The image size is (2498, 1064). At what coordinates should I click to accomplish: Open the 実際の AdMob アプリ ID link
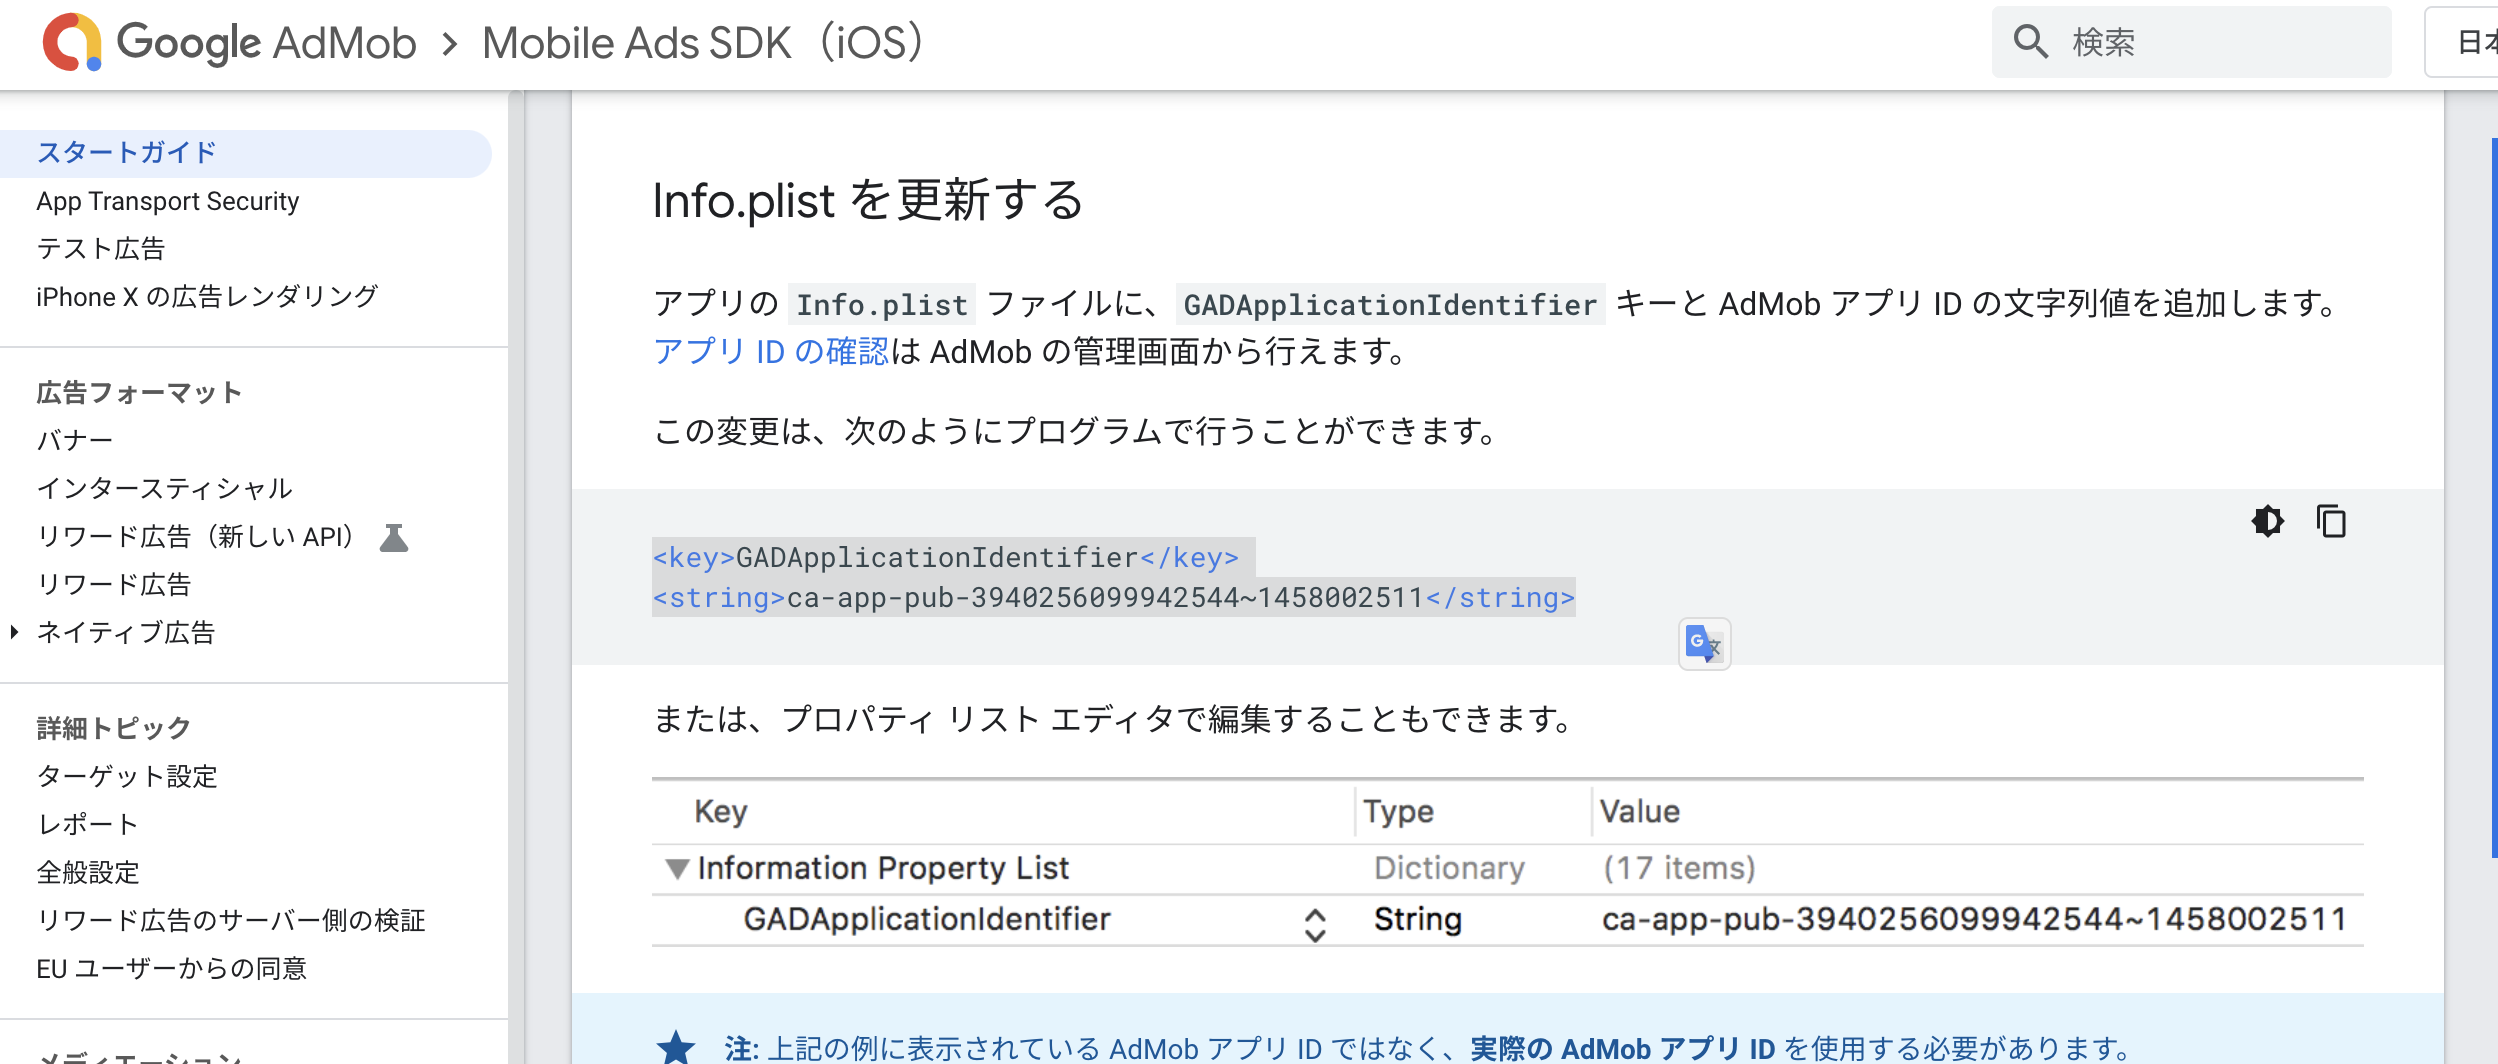1622,1048
